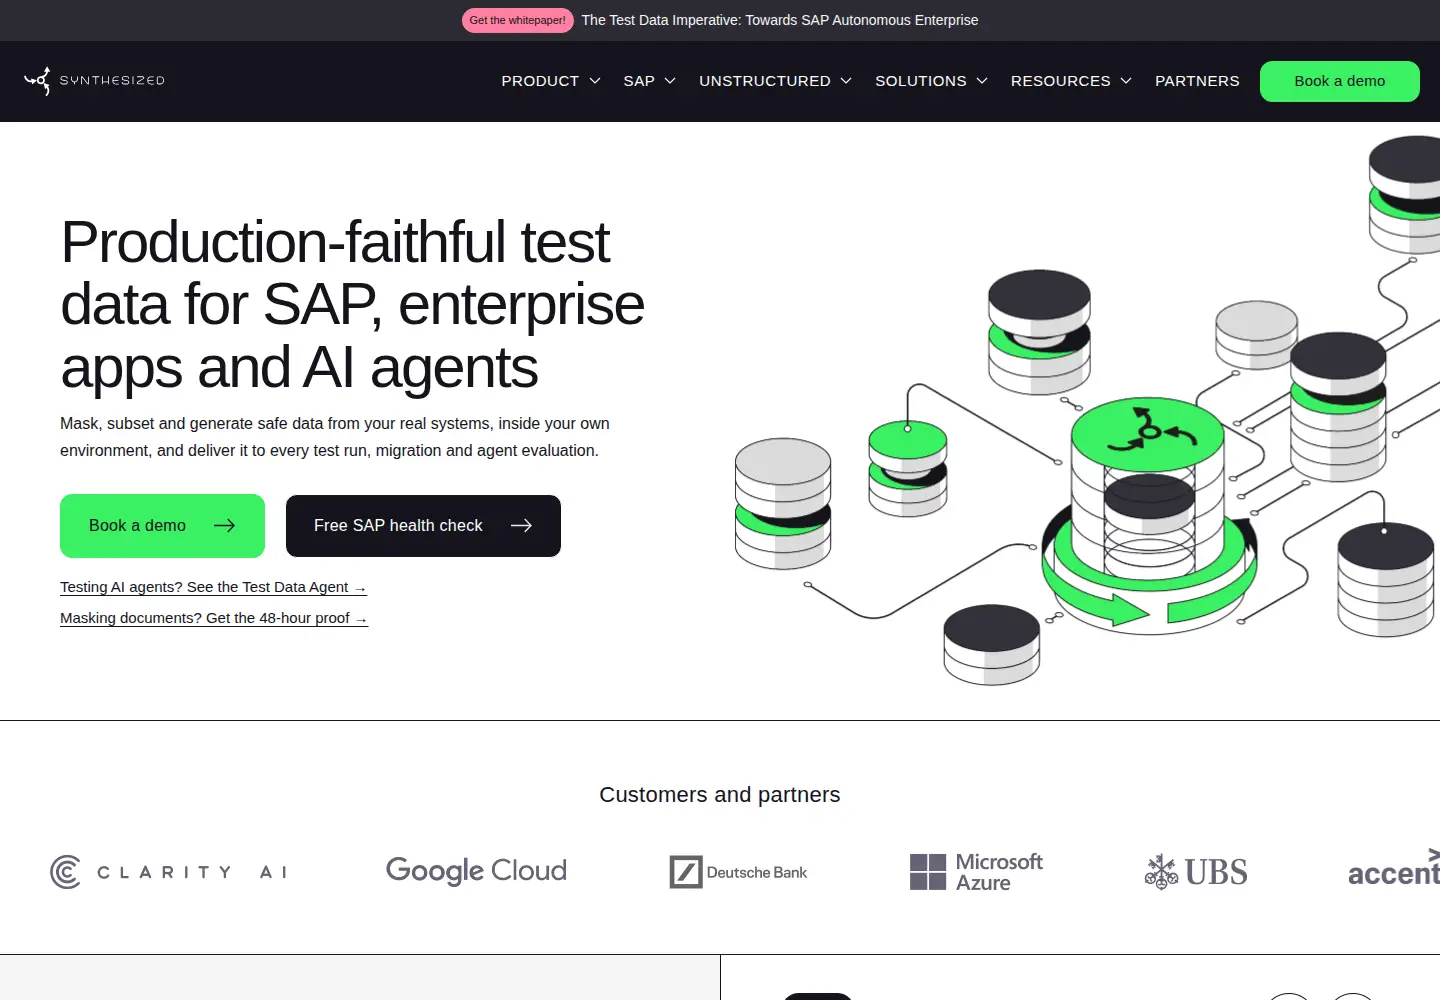Click the Customers and partners heading
The height and width of the screenshot is (1000, 1440).
[x=720, y=795]
